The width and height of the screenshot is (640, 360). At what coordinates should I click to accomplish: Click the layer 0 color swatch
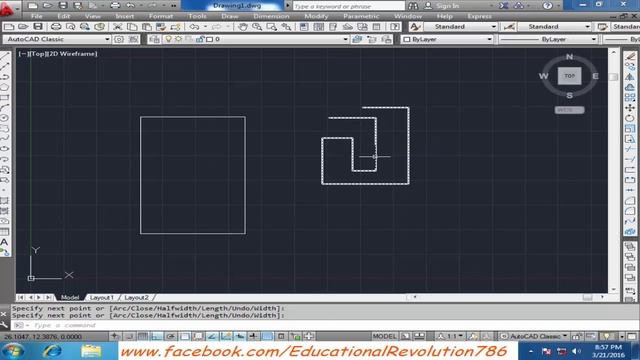point(210,39)
